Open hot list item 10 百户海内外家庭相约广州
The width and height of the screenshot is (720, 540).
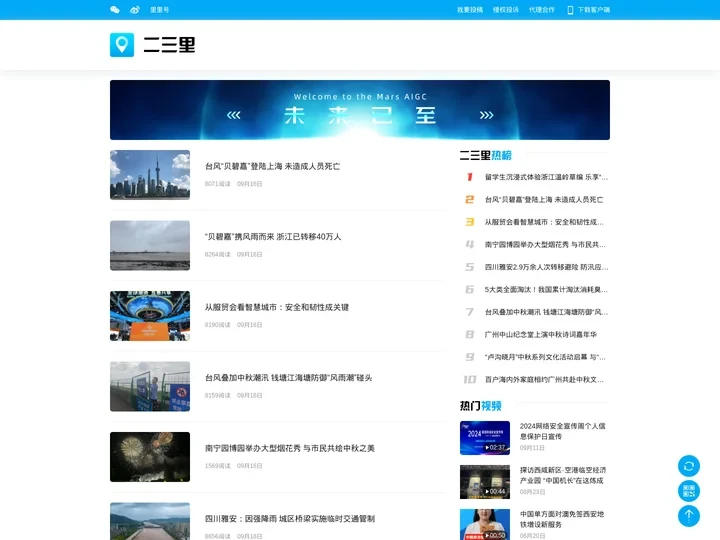click(x=544, y=379)
